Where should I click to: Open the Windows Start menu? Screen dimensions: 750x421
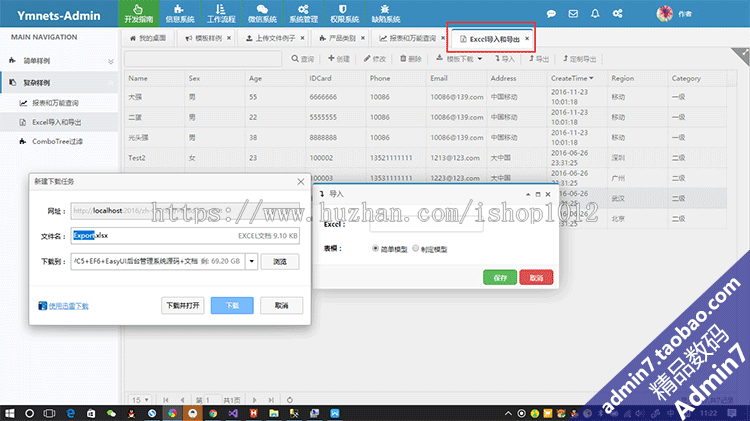pyautogui.click(x=9, y=413)
